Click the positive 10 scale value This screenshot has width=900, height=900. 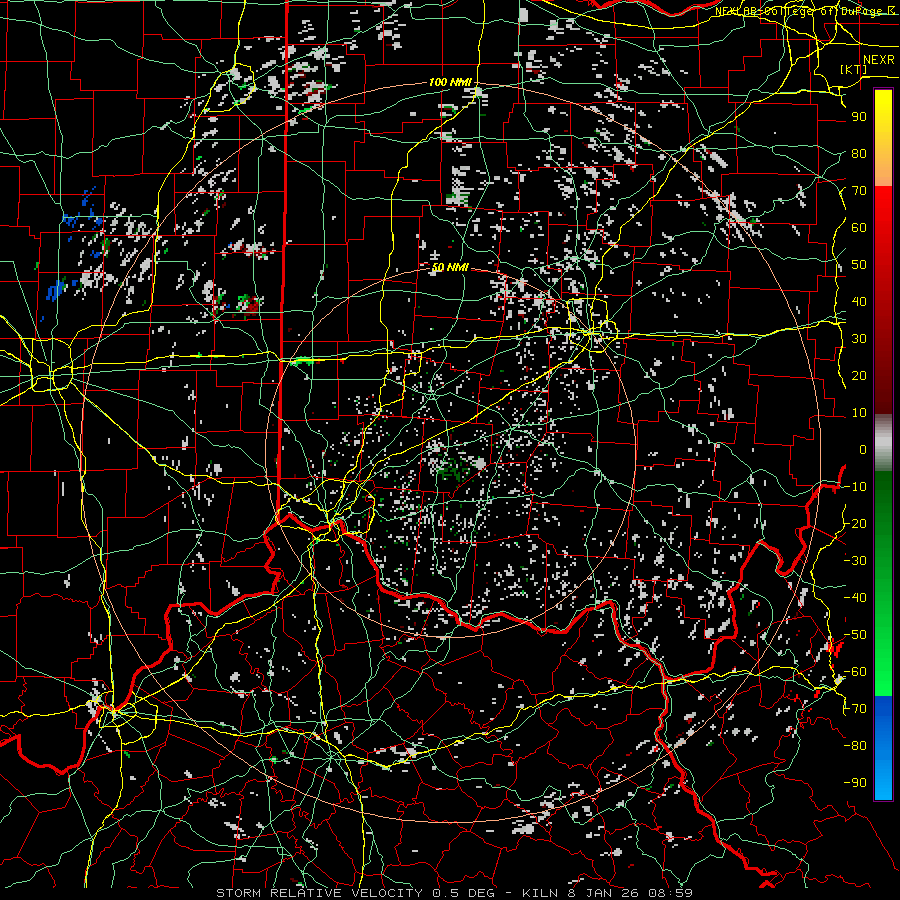(x=859, y=413)
